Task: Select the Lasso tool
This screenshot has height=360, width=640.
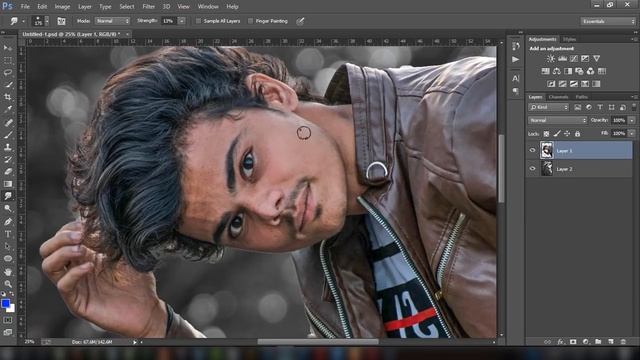Action: 8,73
